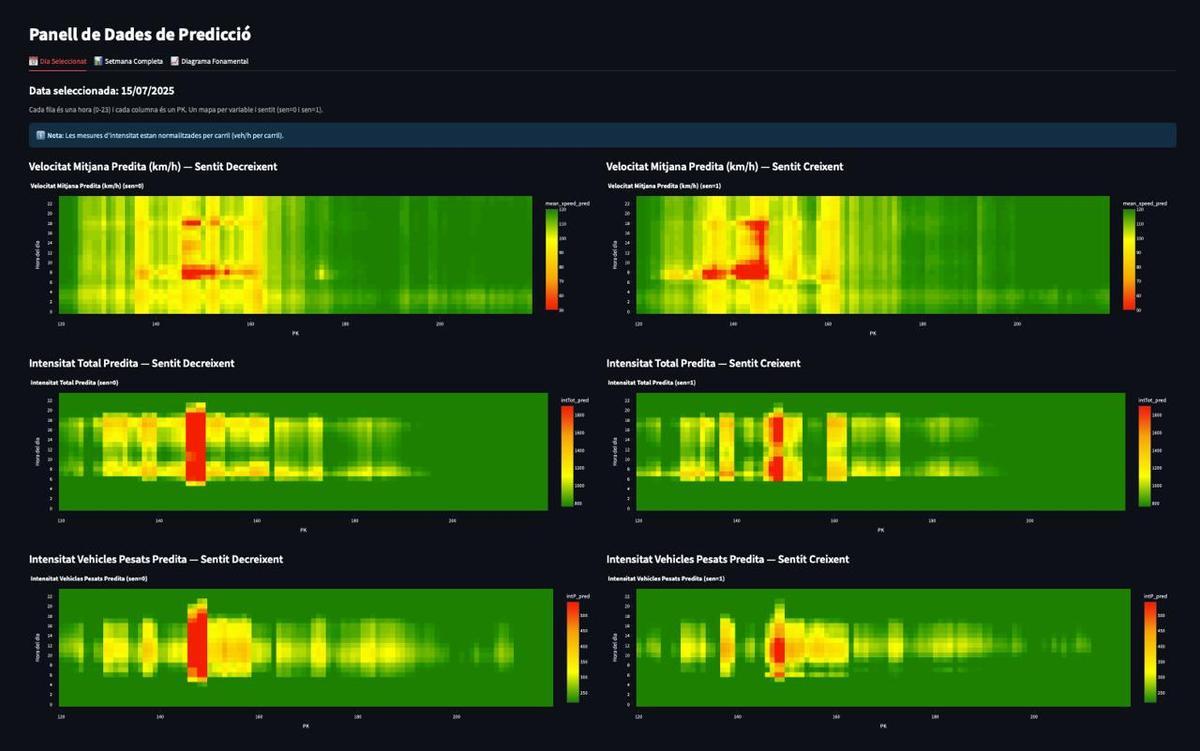Click the diagram icon beside Diagrama Fonamental
The width and height of the screenshot is (1200, 751).
(x=175, y=61)
